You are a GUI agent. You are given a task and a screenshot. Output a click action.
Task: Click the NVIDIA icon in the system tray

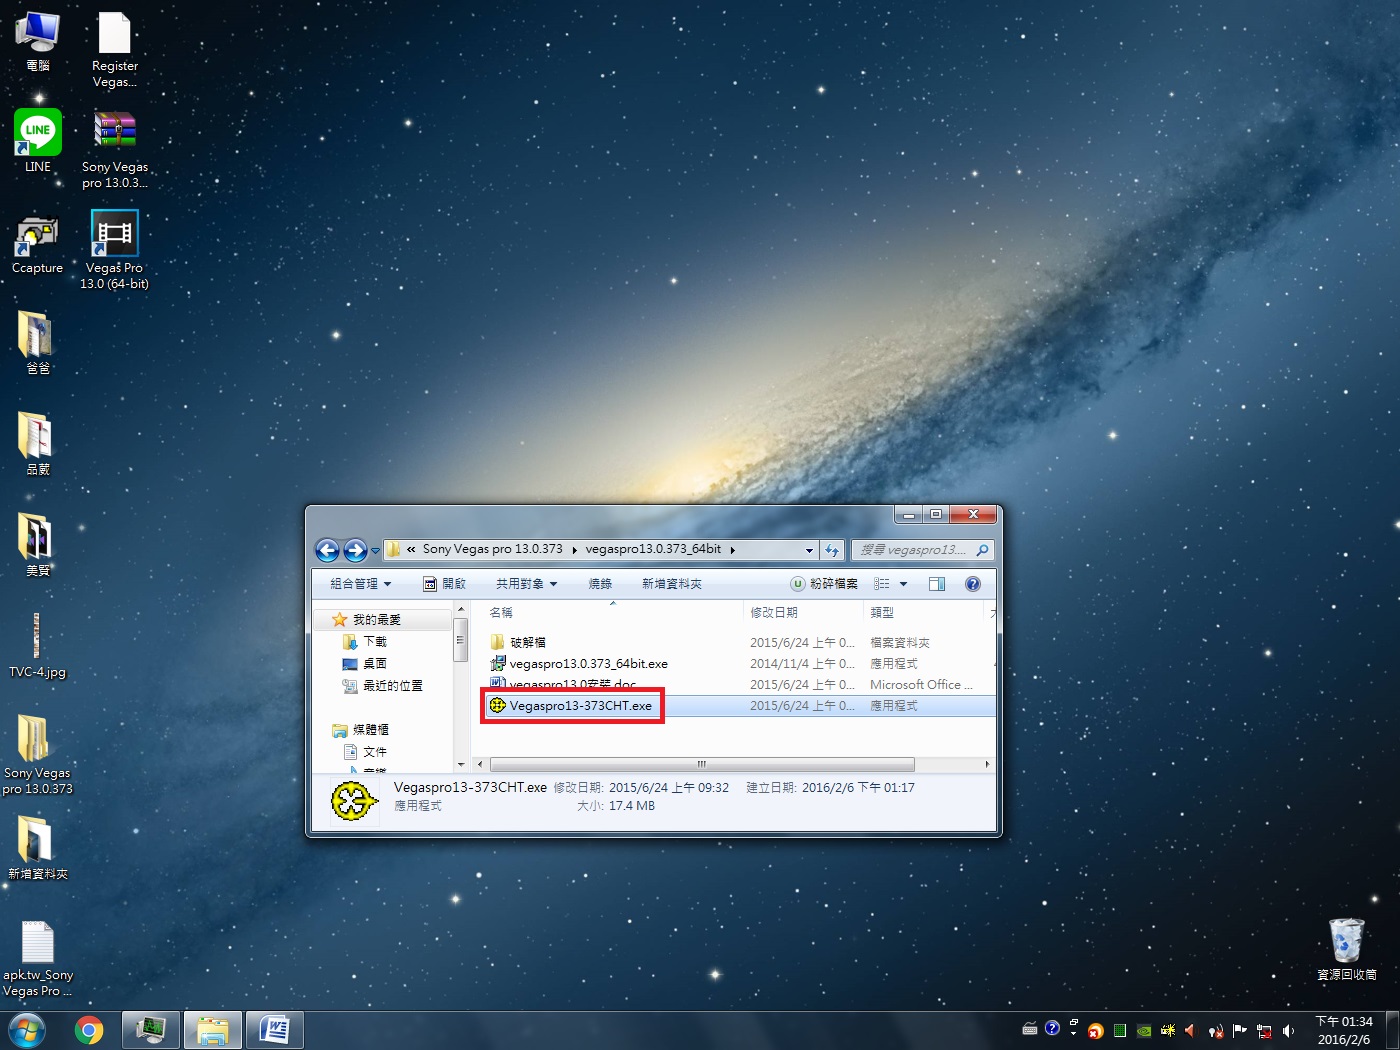pyautogui.click(x=1143, y=1031)
